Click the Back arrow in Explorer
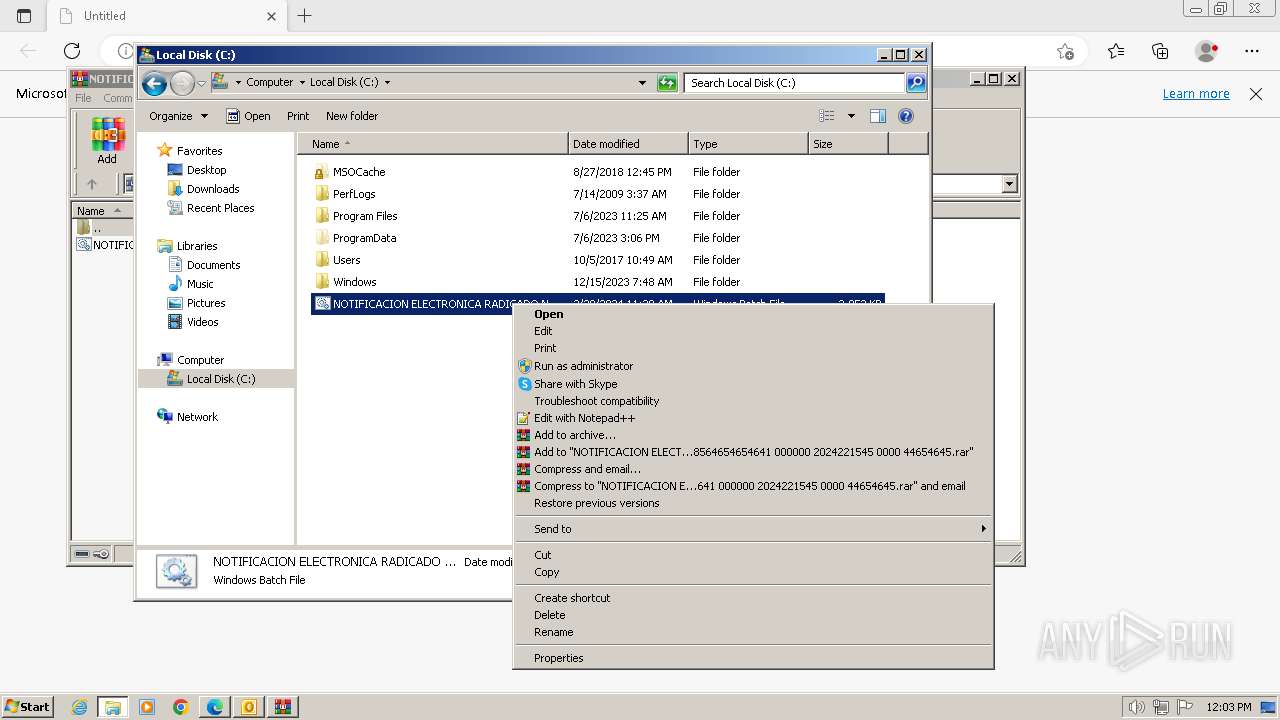 [154, 83]
